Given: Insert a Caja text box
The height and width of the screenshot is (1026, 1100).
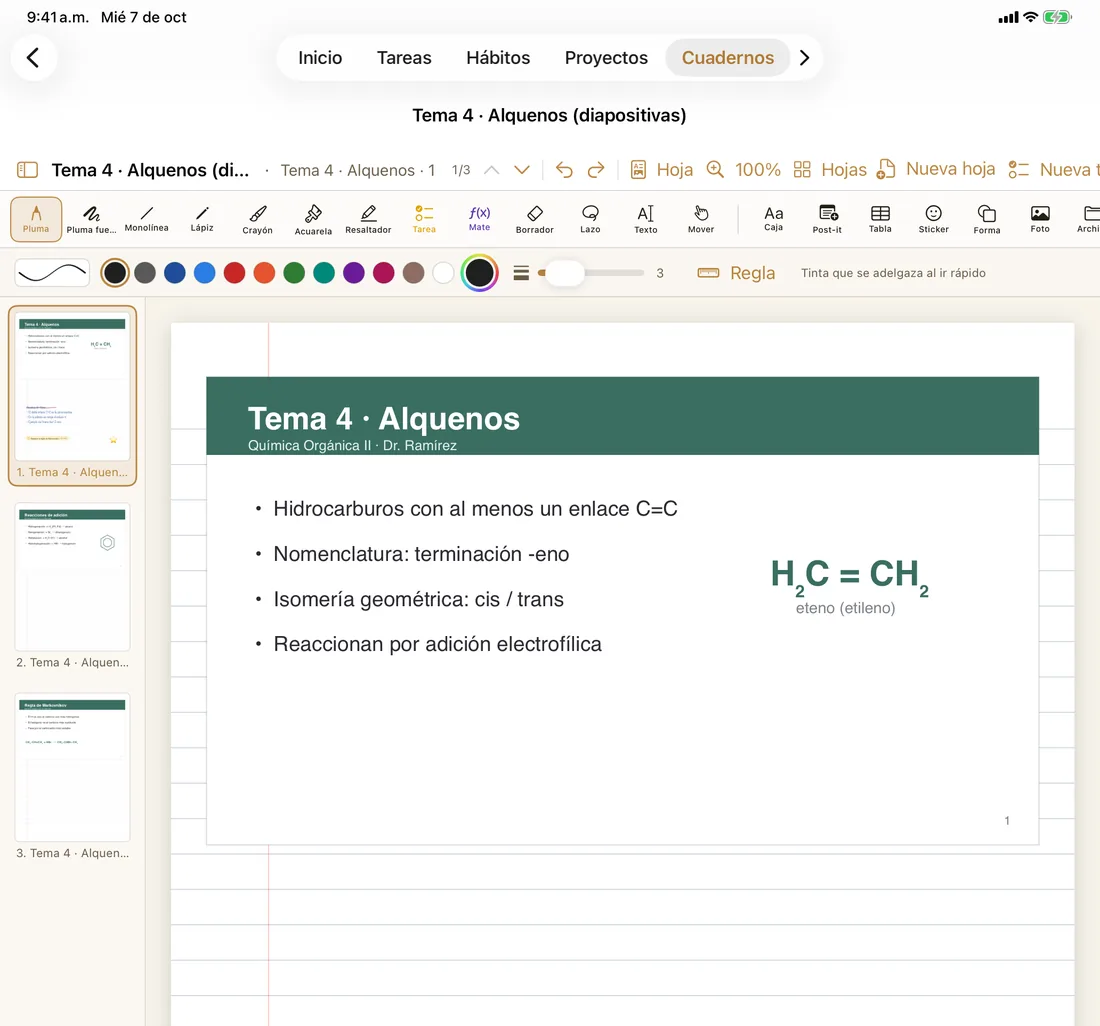Looking at the screenshot, I should tap(773, 219).
